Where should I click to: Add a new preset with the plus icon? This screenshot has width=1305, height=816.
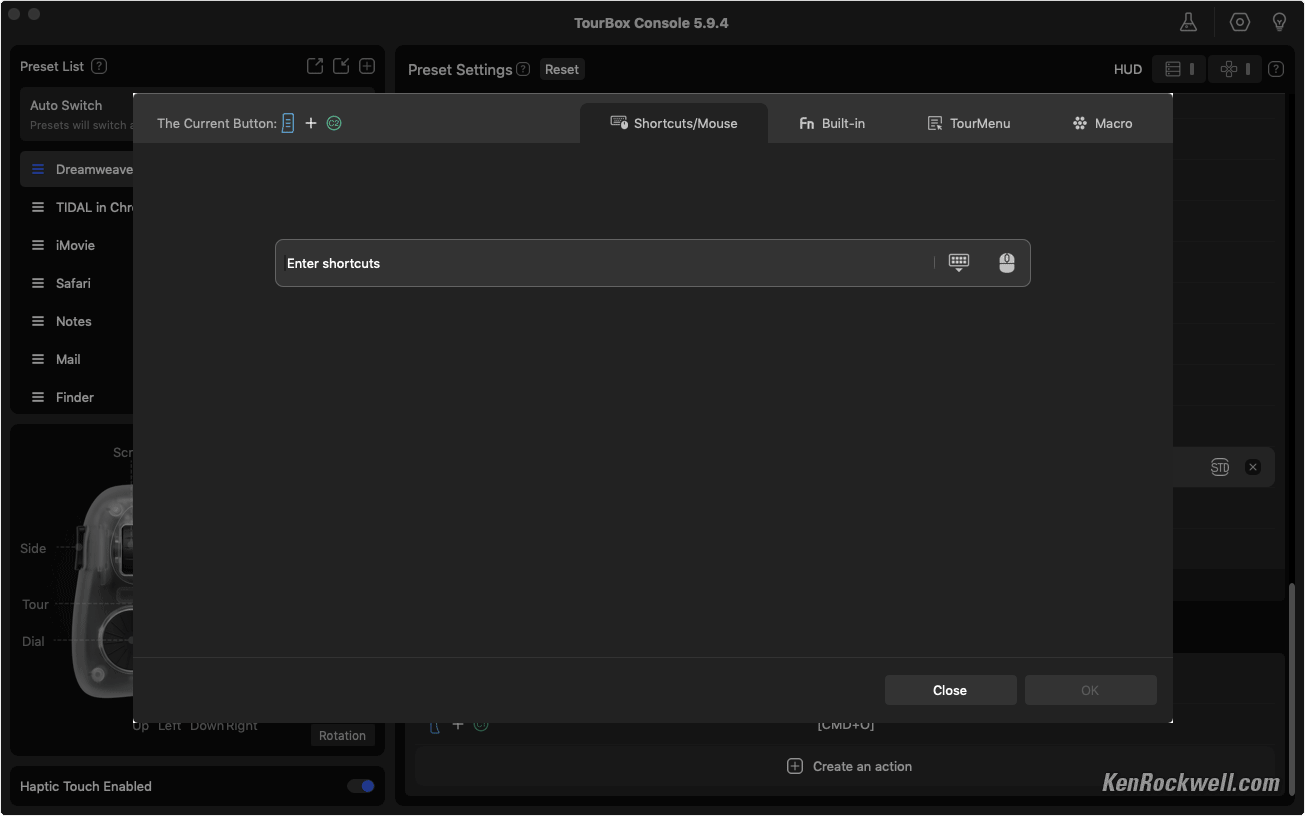coord(367,66)
